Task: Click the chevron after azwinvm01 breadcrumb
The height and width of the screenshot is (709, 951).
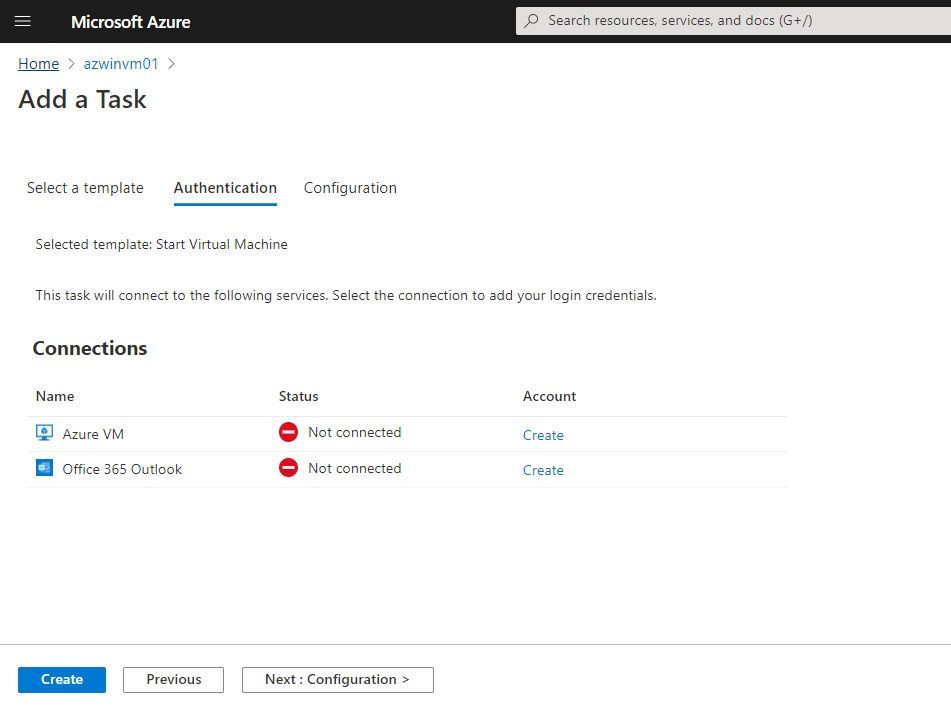Action: point(171,64)
